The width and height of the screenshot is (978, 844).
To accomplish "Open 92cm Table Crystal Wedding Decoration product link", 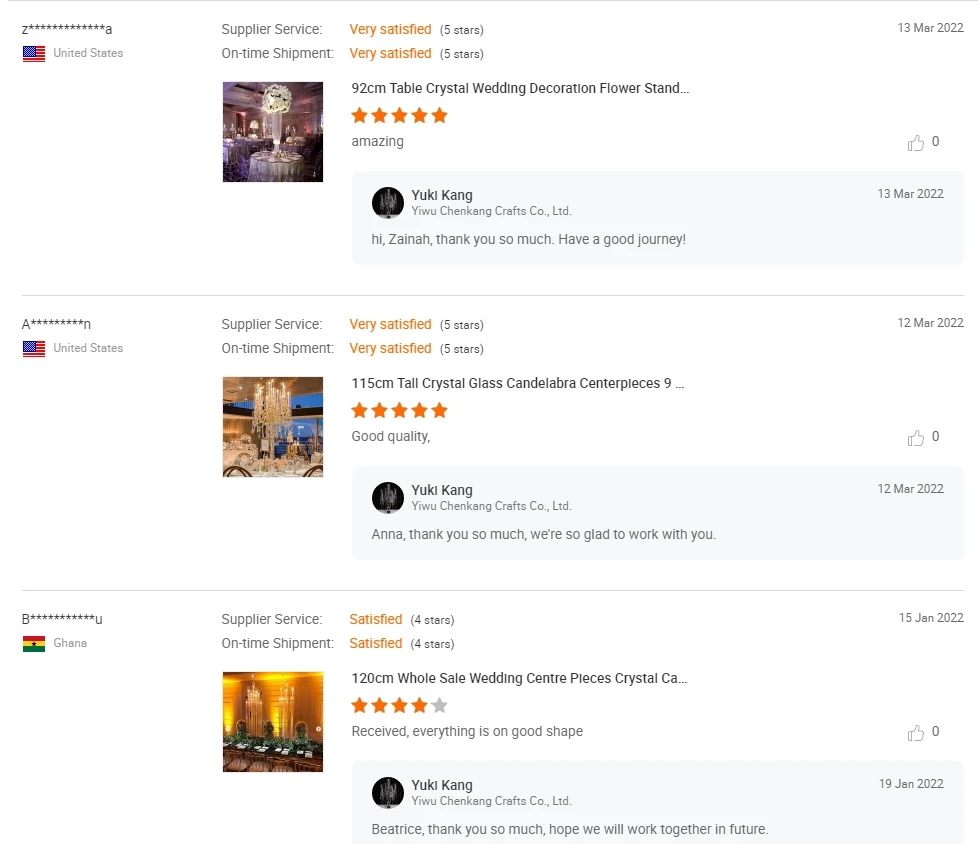I will point(520,88).
